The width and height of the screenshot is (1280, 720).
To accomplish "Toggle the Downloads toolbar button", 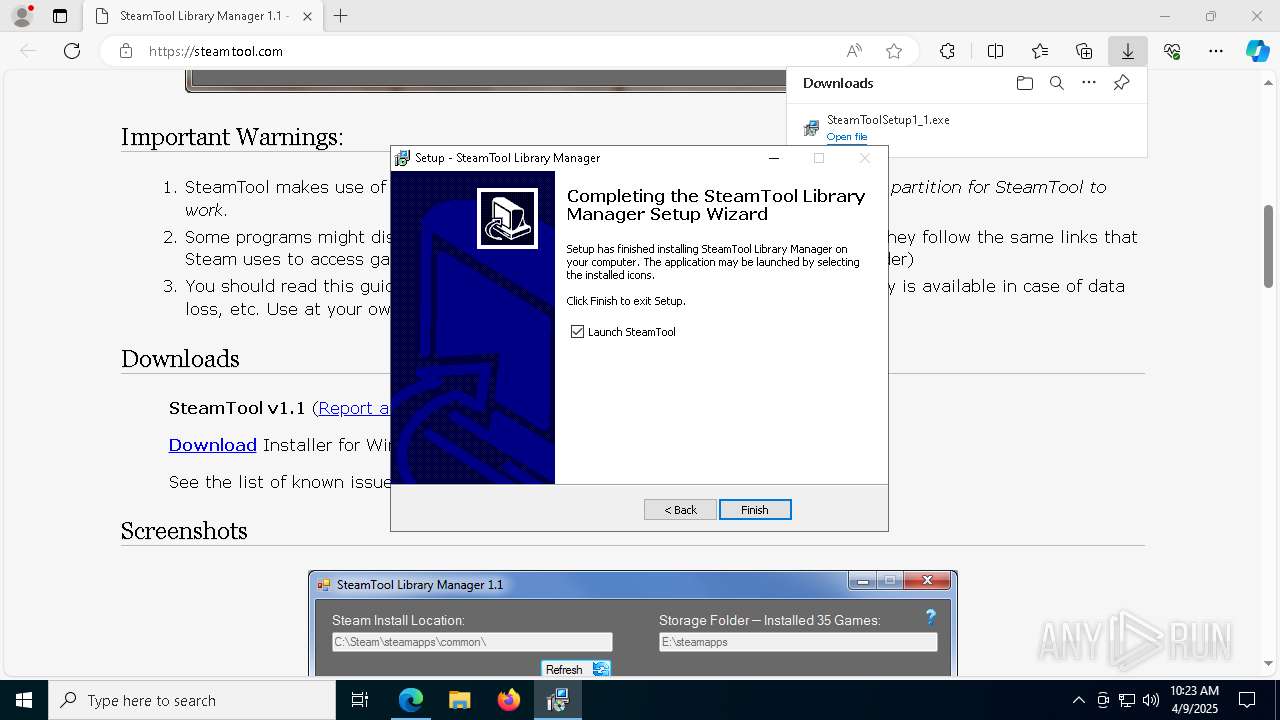I will point(1127,51).
